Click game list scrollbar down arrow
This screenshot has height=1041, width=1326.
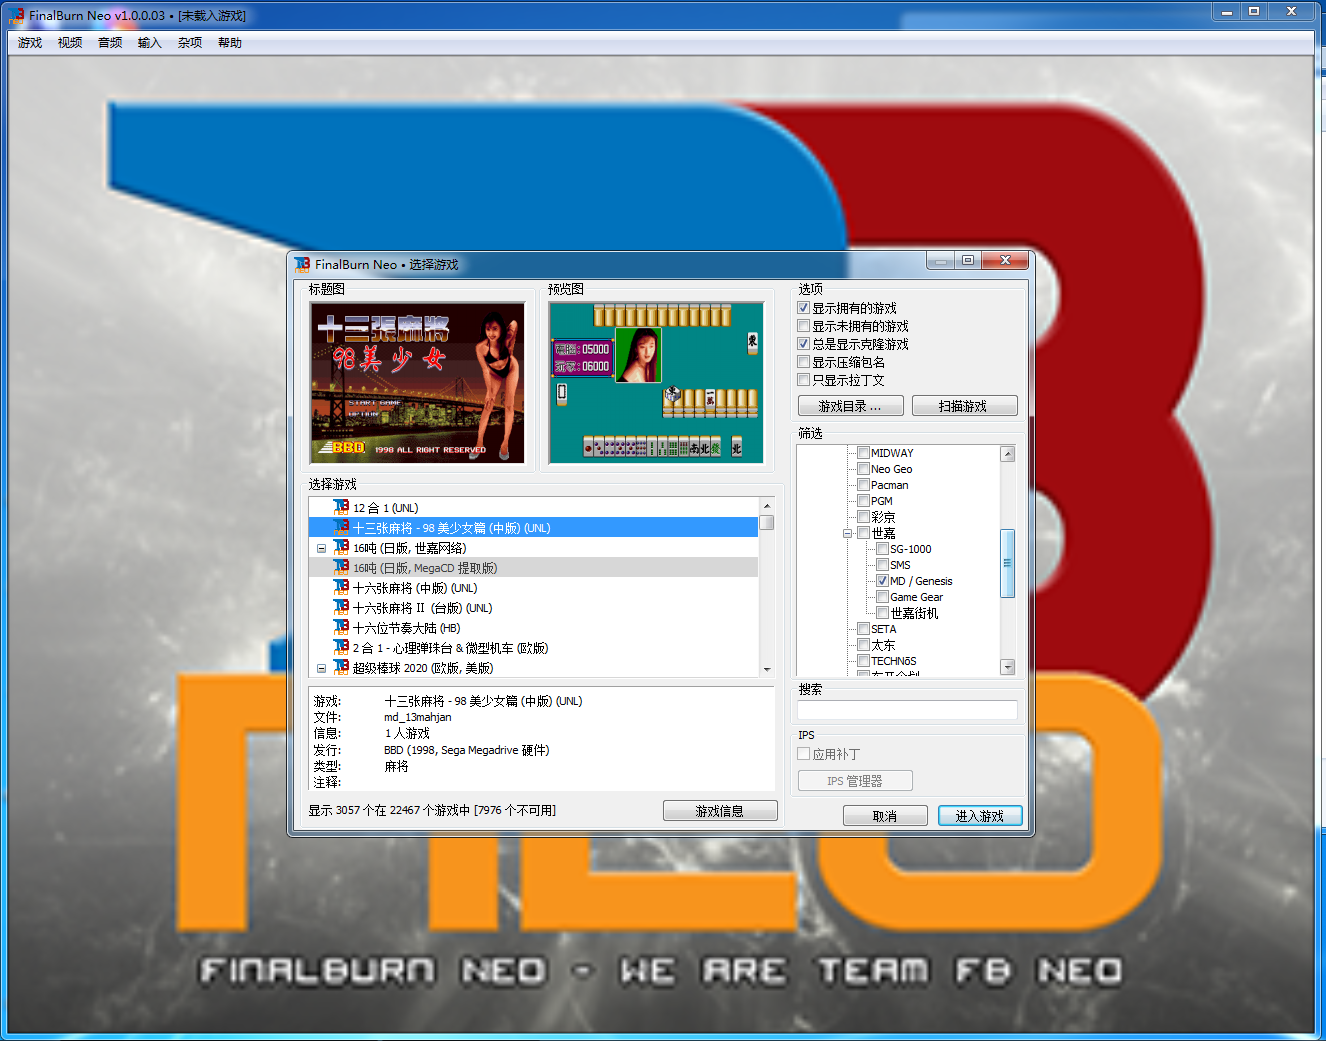point(766,669)
